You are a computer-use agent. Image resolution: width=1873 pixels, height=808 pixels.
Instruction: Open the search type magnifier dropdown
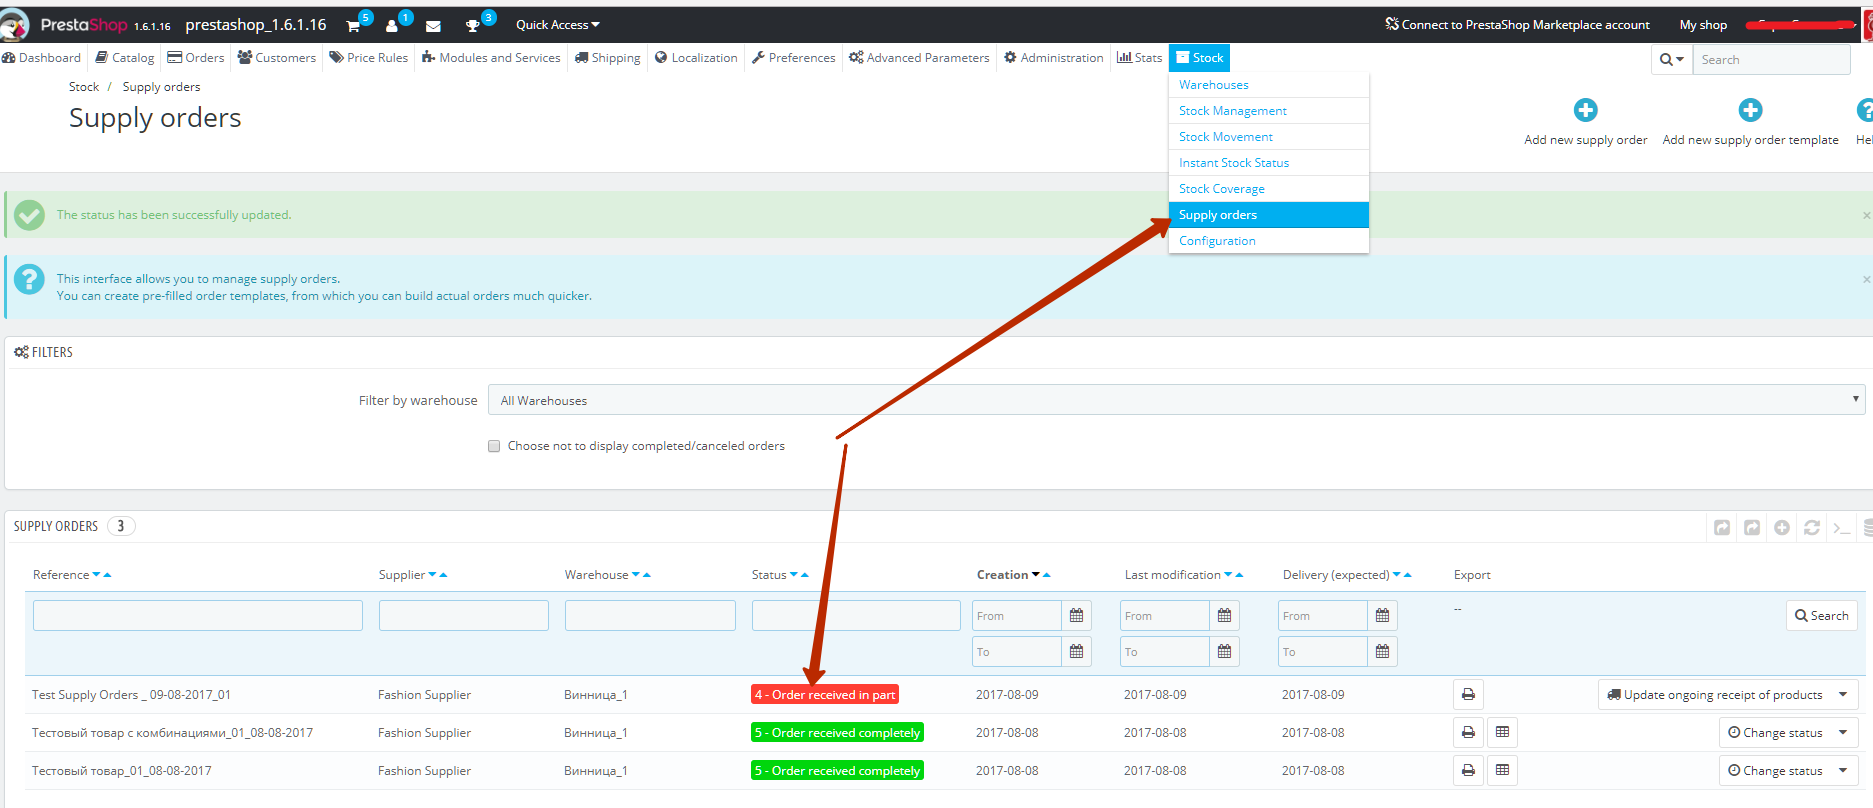tap(1672, 60)
